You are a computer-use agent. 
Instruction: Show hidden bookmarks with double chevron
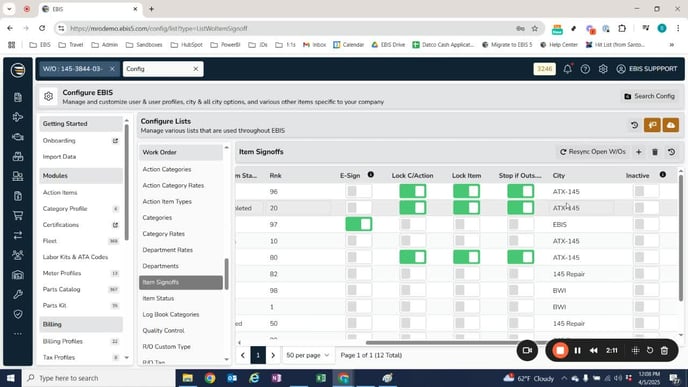click(x=671, y=45)
